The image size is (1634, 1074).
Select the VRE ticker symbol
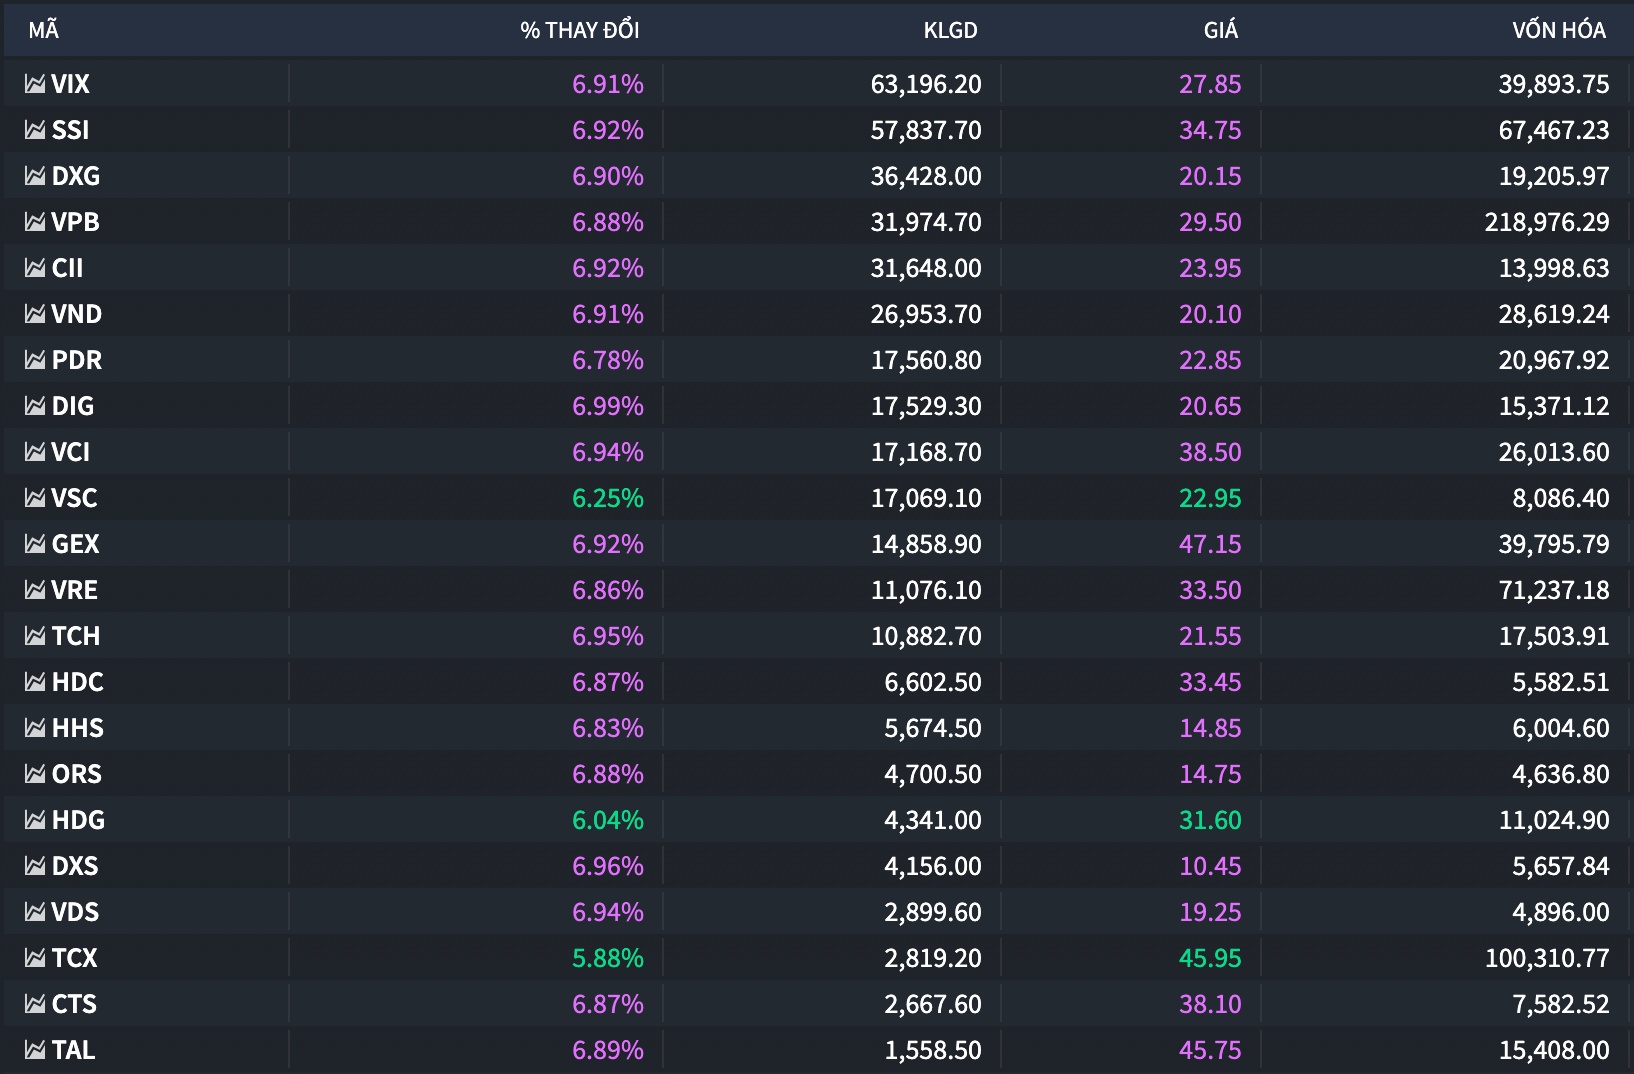point(75,590)
